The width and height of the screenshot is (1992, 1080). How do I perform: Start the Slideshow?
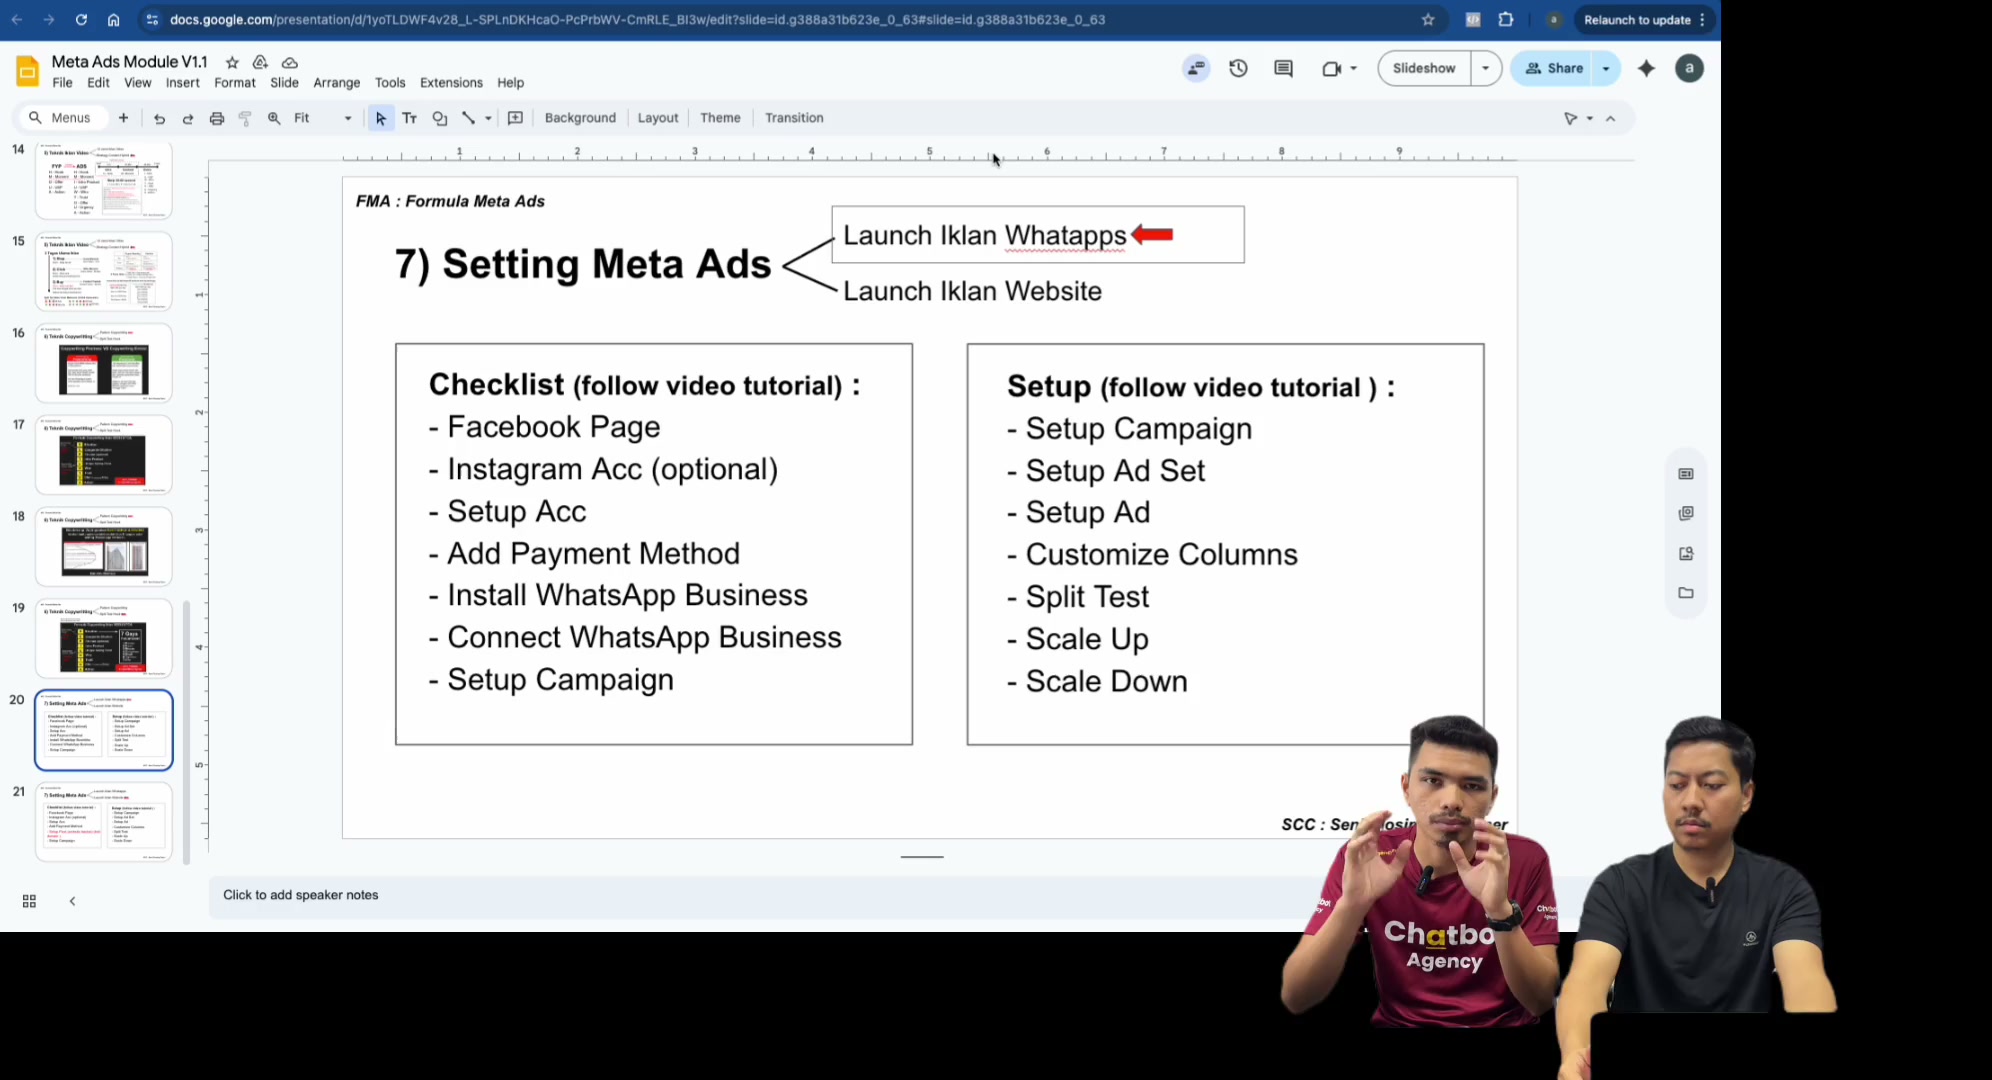[1424, 68]
